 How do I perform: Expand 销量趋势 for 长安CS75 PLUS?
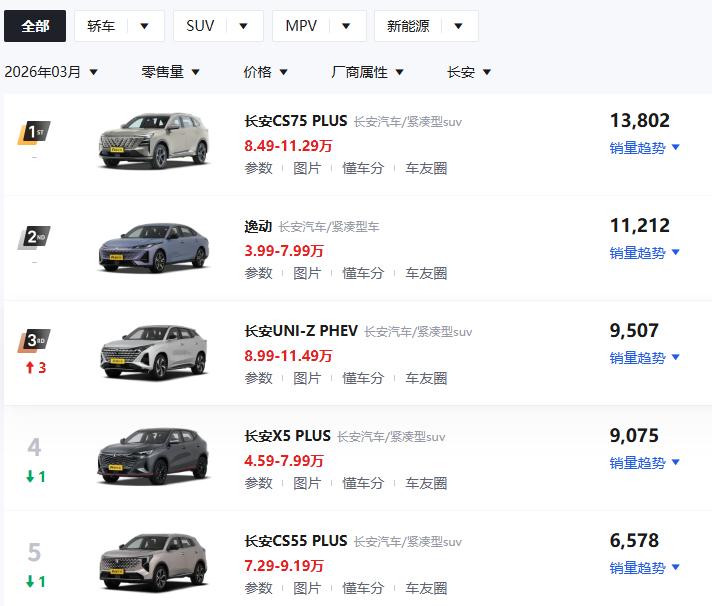click(645, 148)
